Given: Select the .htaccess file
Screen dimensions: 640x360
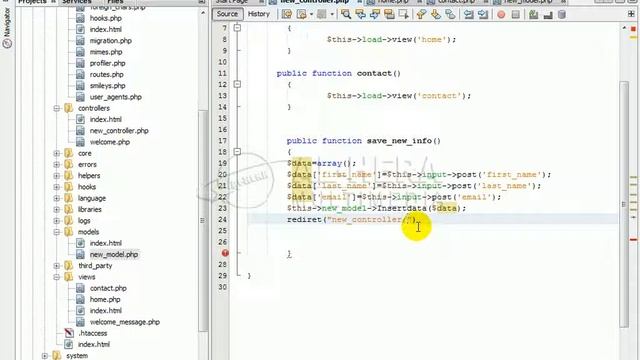Looking at the screenshot, I should 93,333.
